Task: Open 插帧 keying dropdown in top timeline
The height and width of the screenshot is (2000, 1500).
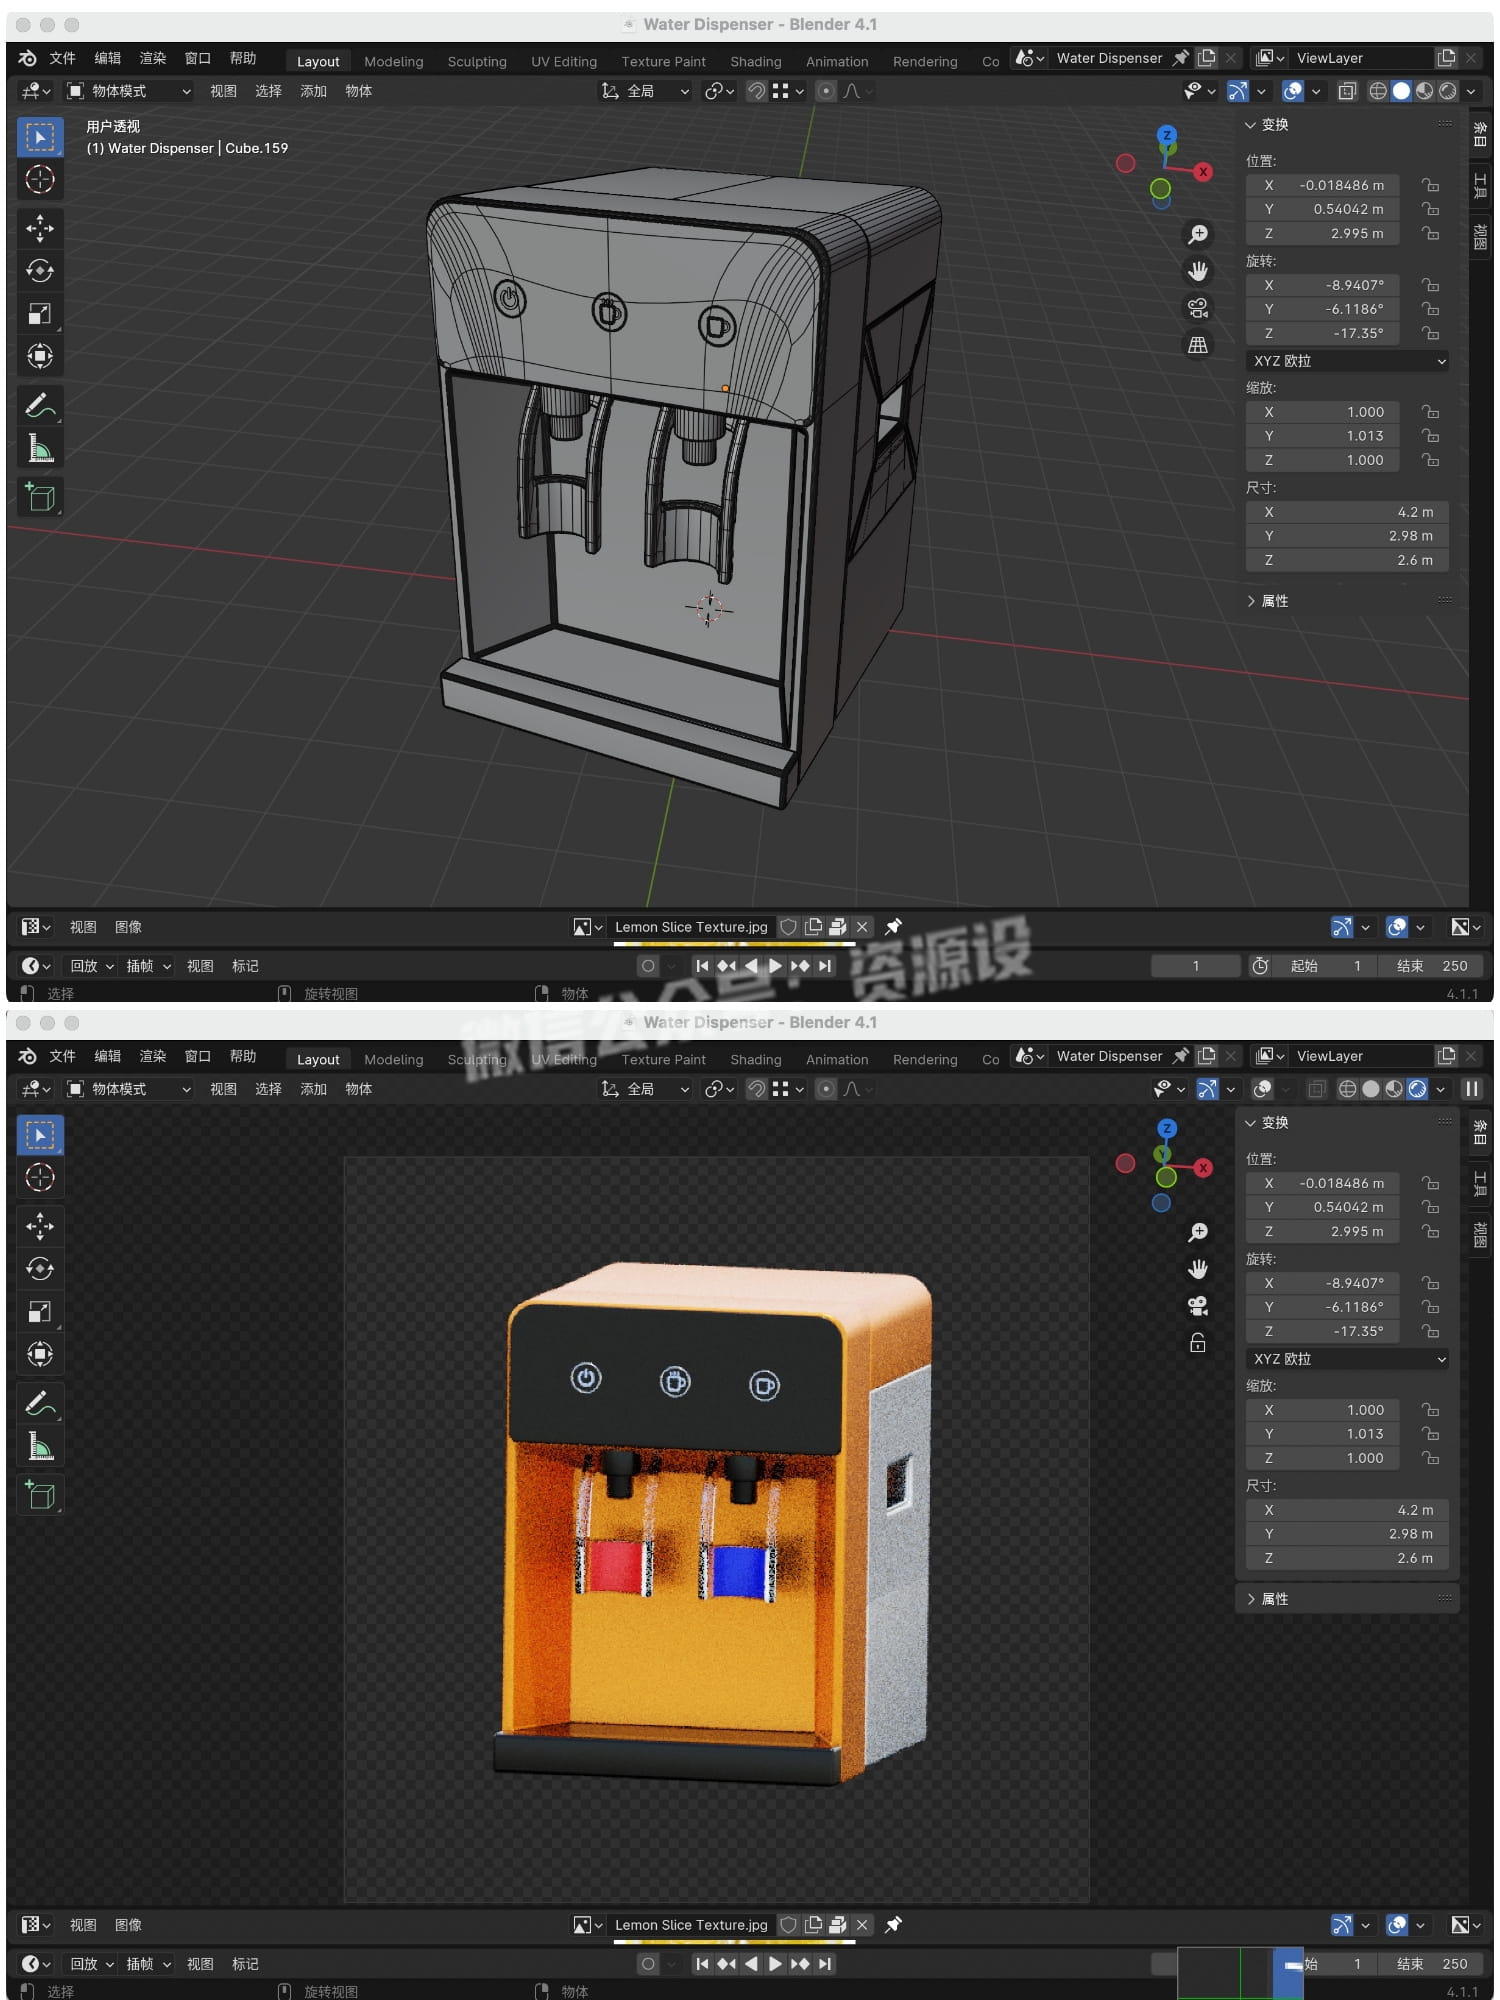Action: [149, 966]
